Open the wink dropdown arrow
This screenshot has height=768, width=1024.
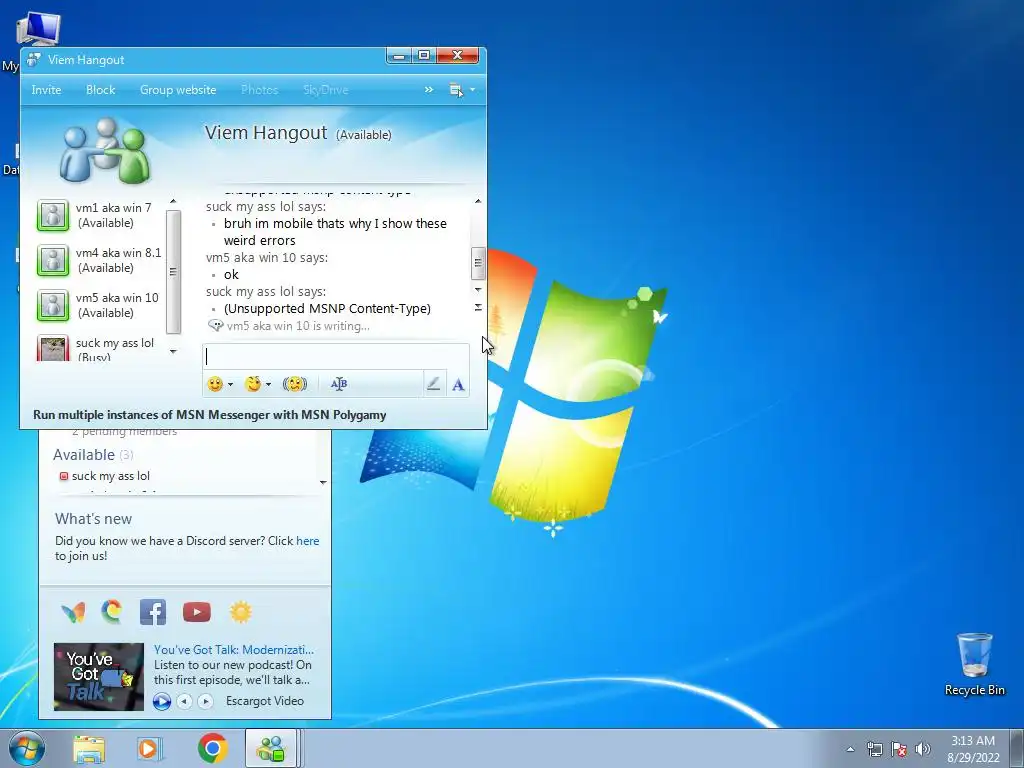268,385
